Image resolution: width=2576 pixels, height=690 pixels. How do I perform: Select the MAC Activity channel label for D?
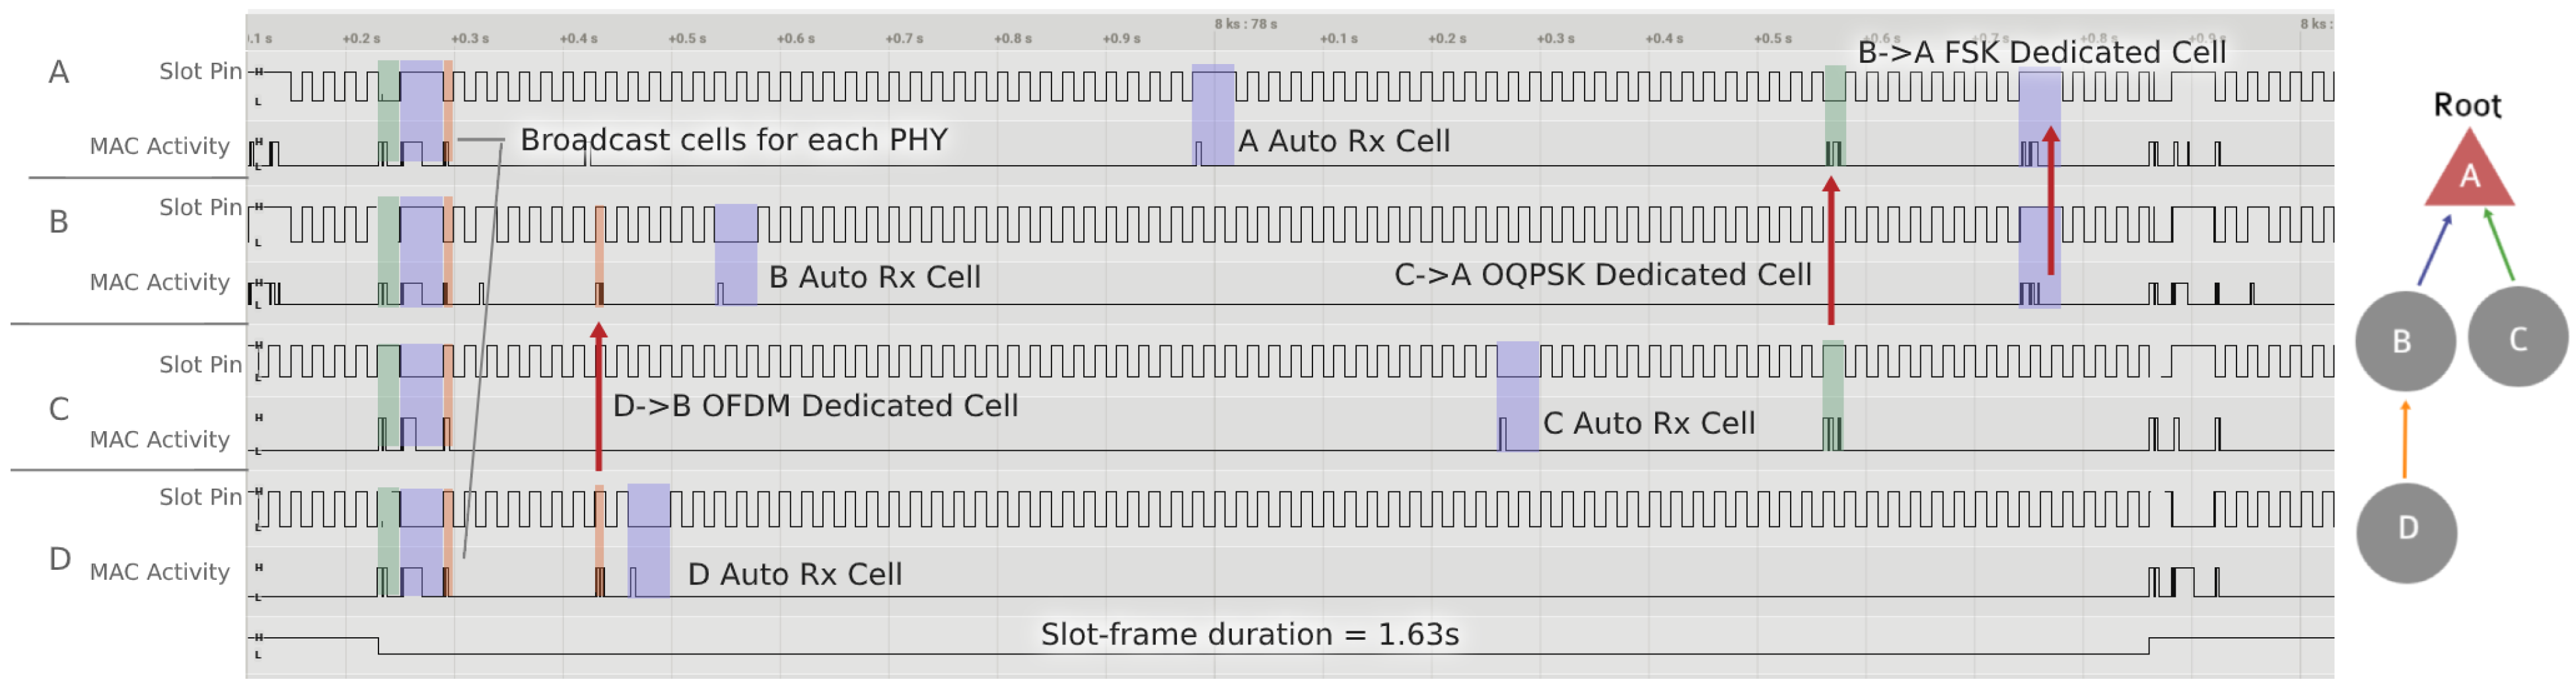pyautogui.click(x=160, y=572)
